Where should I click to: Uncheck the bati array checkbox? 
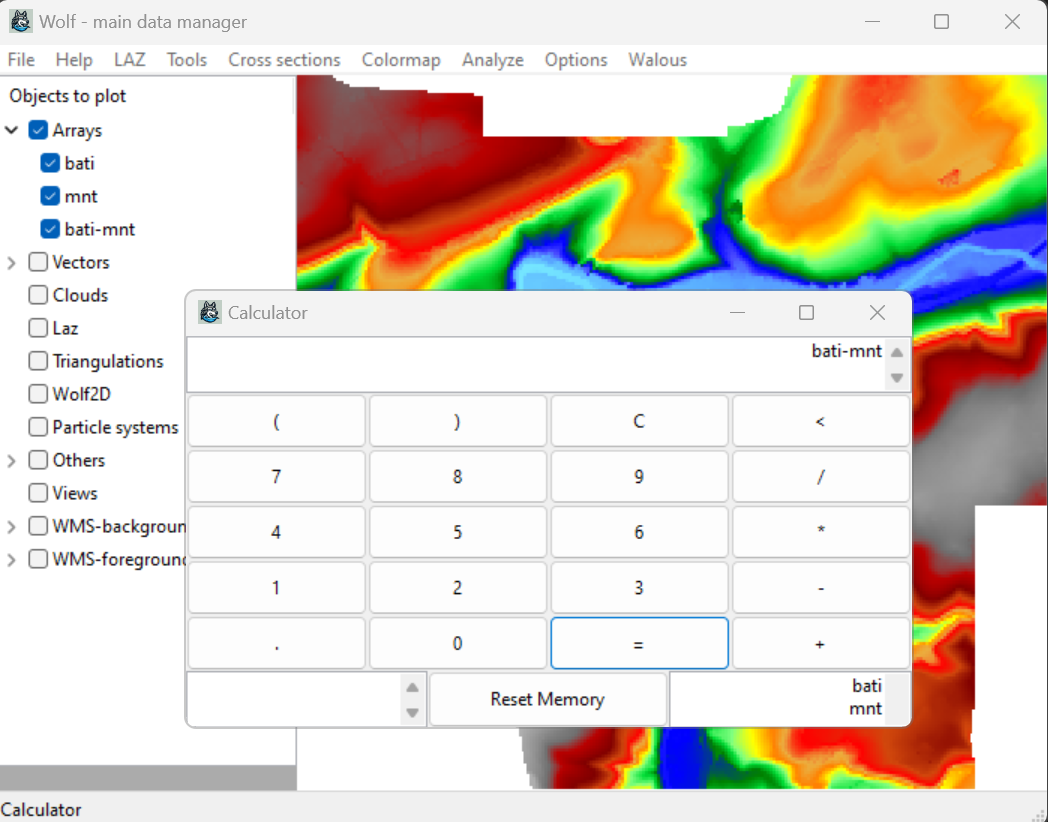coord(50,163)
